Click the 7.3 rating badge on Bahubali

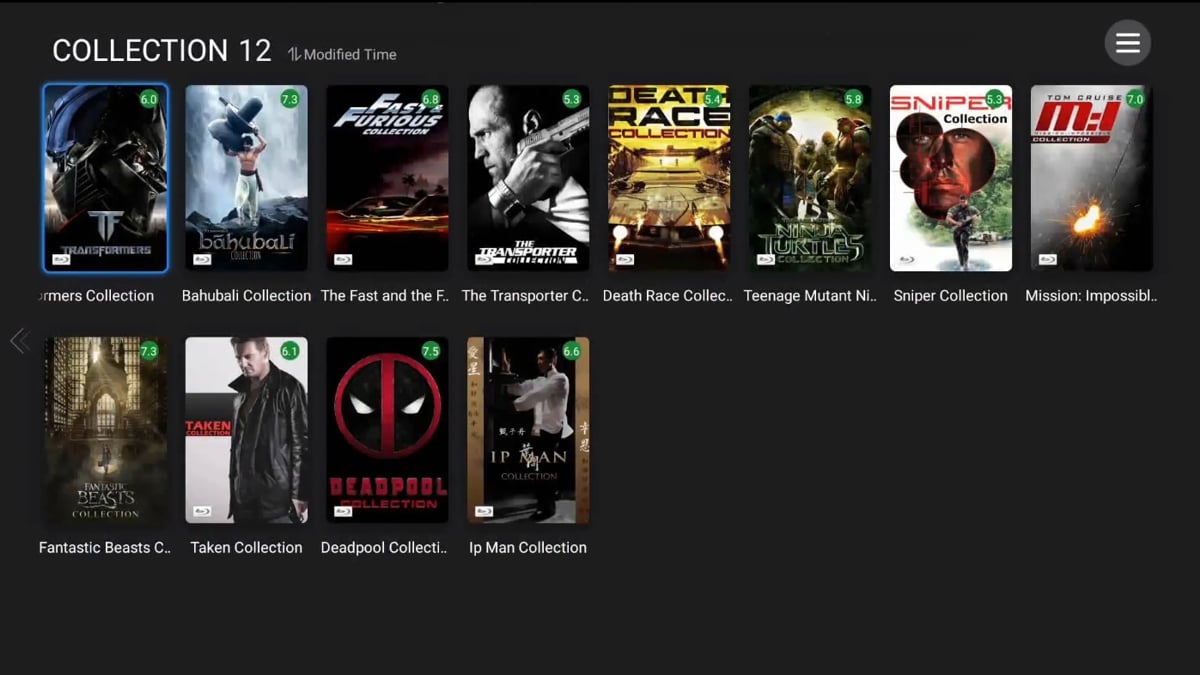(x=290, y=99)
